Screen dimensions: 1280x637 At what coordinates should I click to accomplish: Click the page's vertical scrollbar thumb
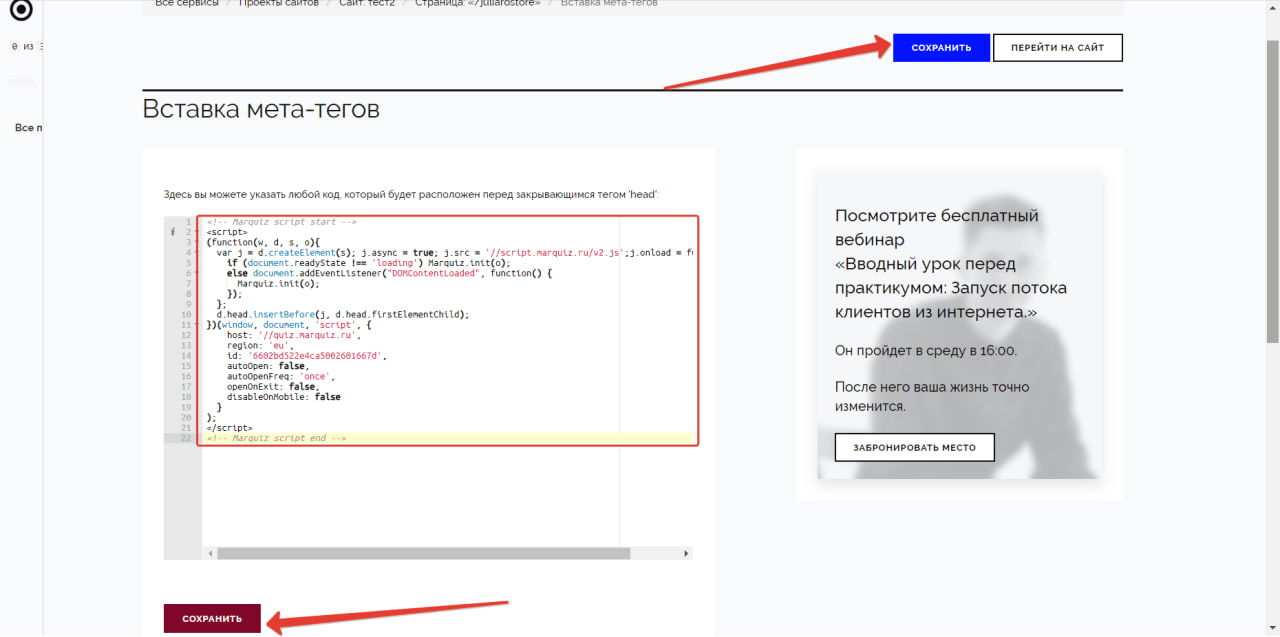1273,190
